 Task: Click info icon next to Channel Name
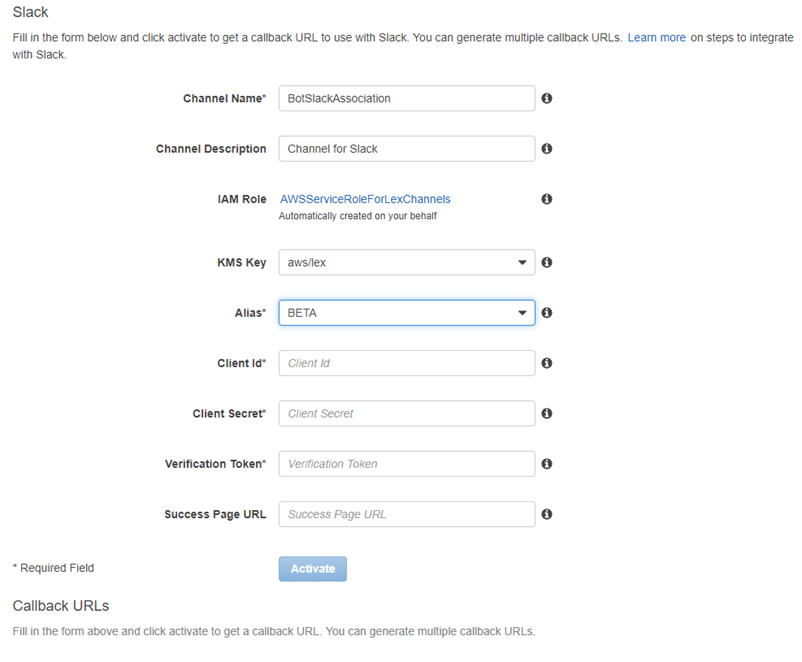coord(547,99)
